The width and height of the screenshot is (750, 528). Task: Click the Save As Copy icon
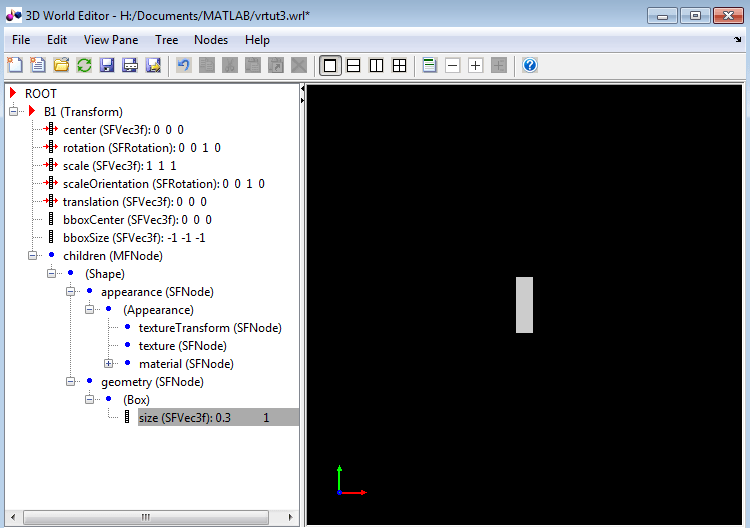[x=153, y=65]
